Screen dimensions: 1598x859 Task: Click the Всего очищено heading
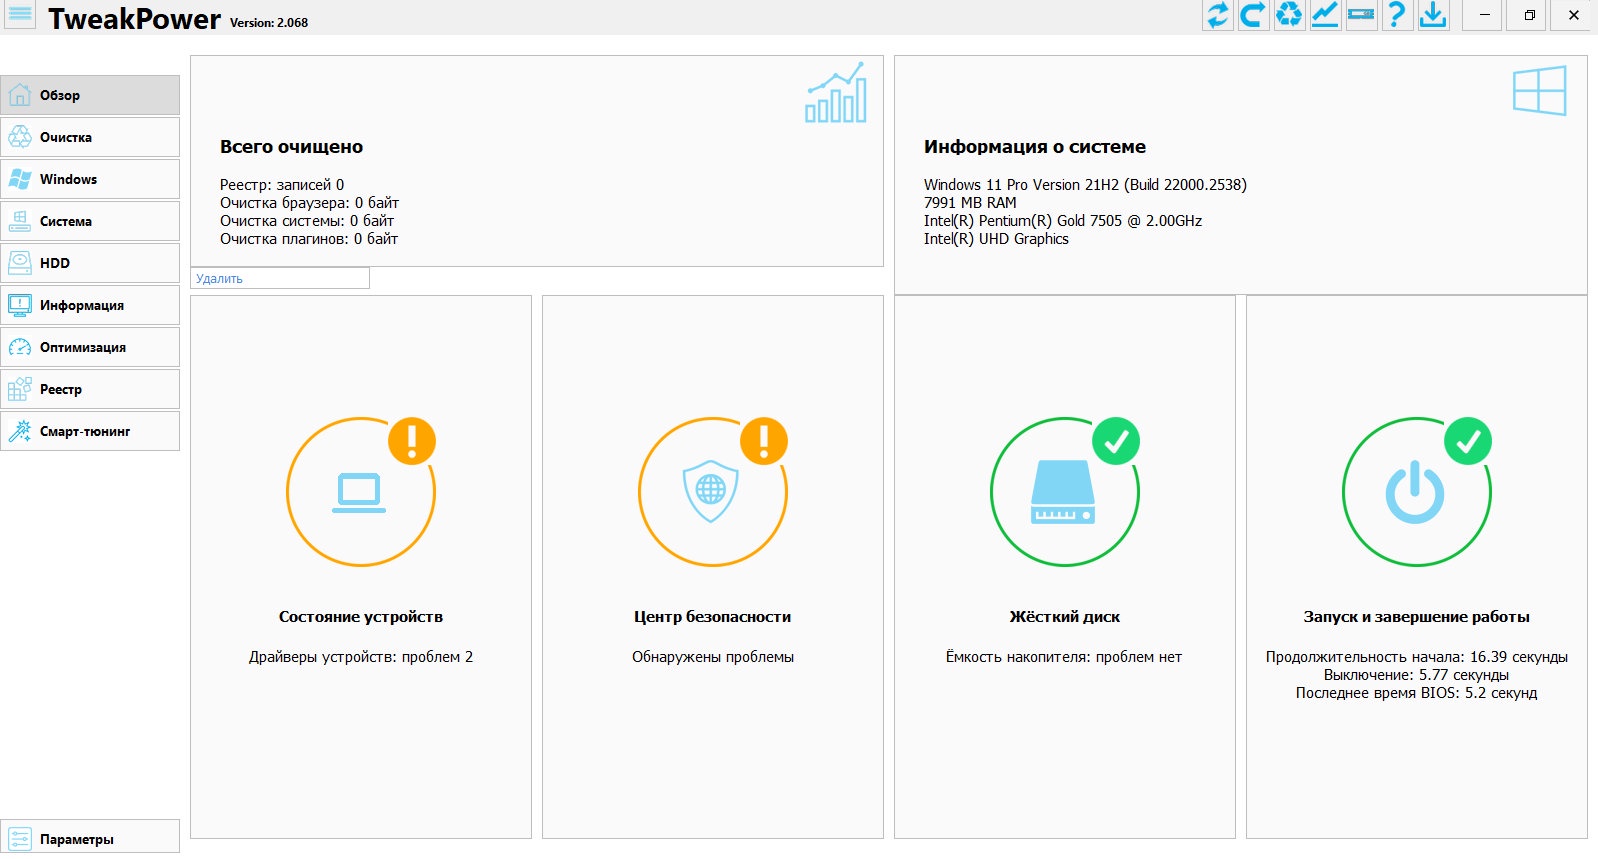(291, 147)
